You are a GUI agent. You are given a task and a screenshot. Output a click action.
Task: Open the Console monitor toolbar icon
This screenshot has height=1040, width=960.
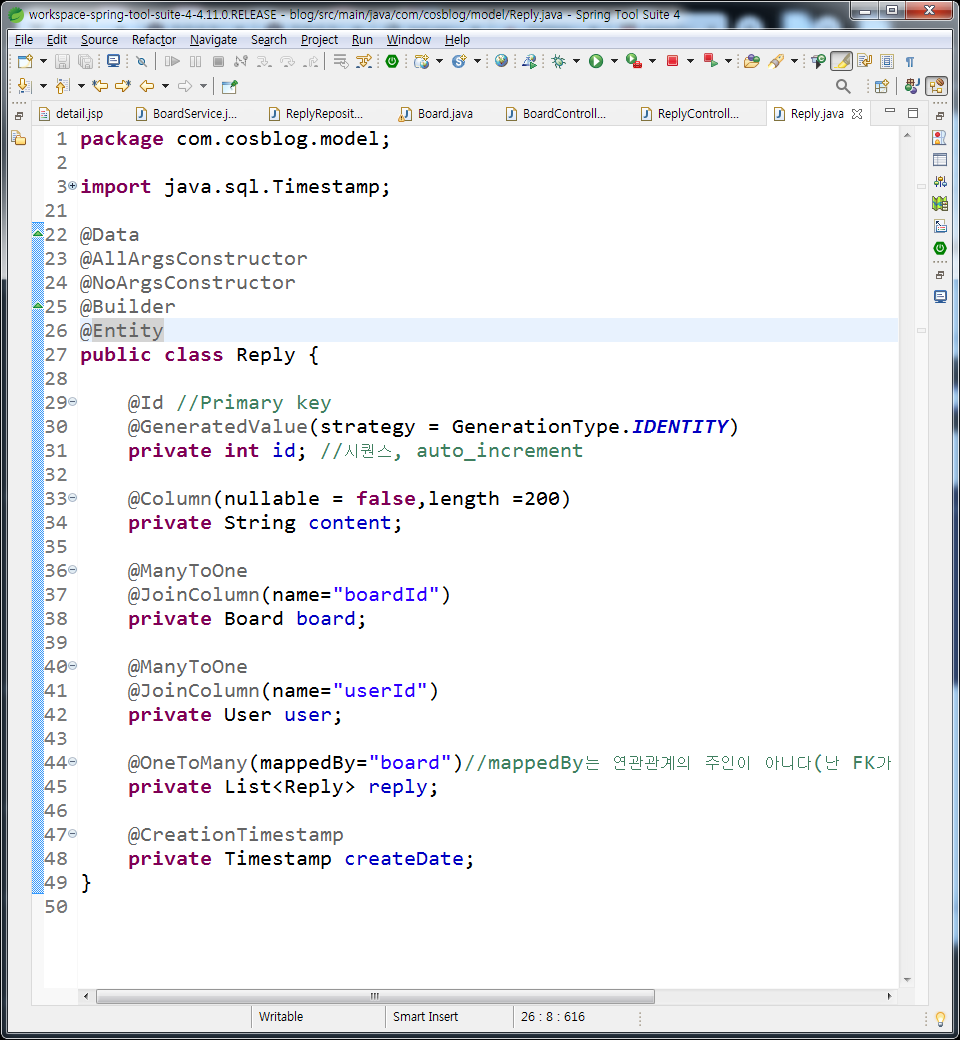pyautogui.click(x=113, y=62)
